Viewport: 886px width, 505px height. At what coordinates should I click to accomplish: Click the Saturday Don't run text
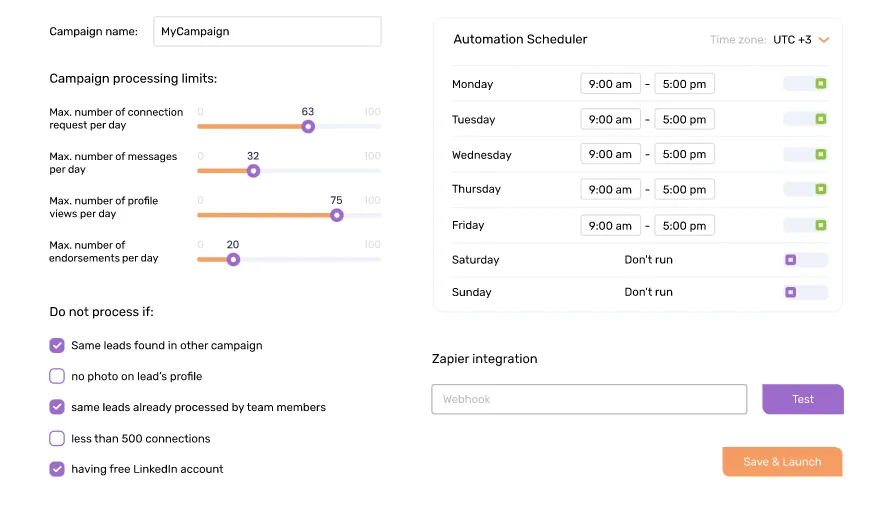point(648,260)
